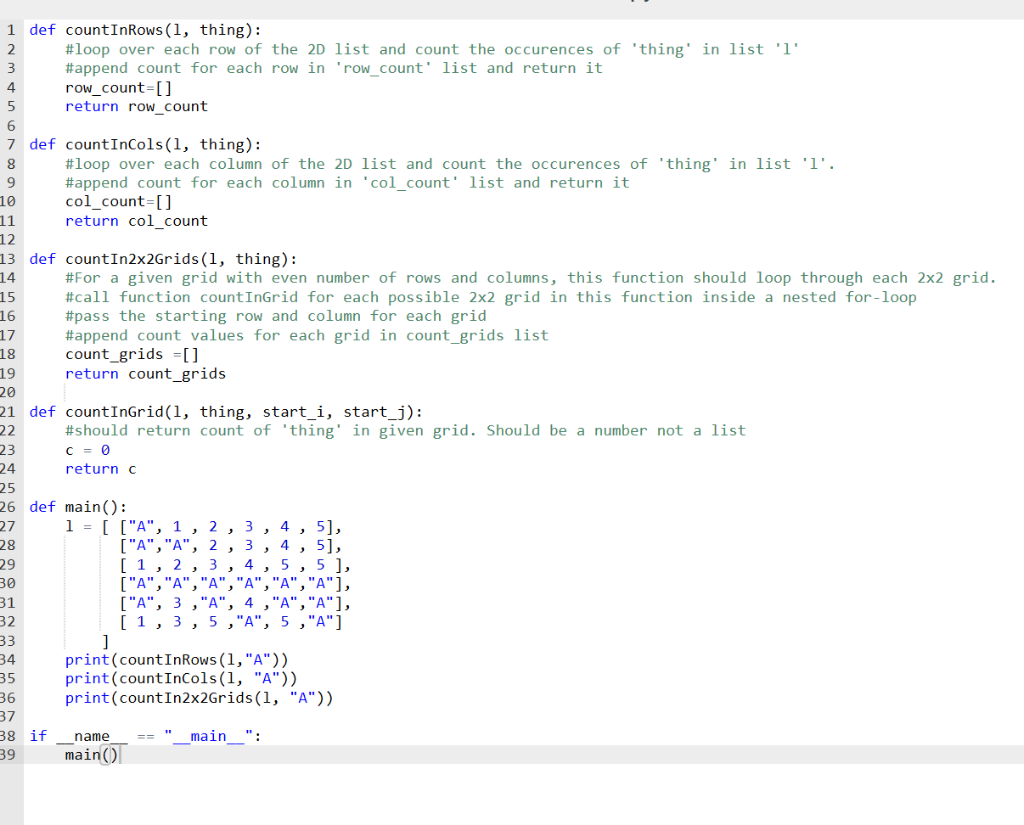Click line number 13 in the gutter
Image resolution: width=1024 pixels, height=825 pixels.
click(x=9, y=258)
